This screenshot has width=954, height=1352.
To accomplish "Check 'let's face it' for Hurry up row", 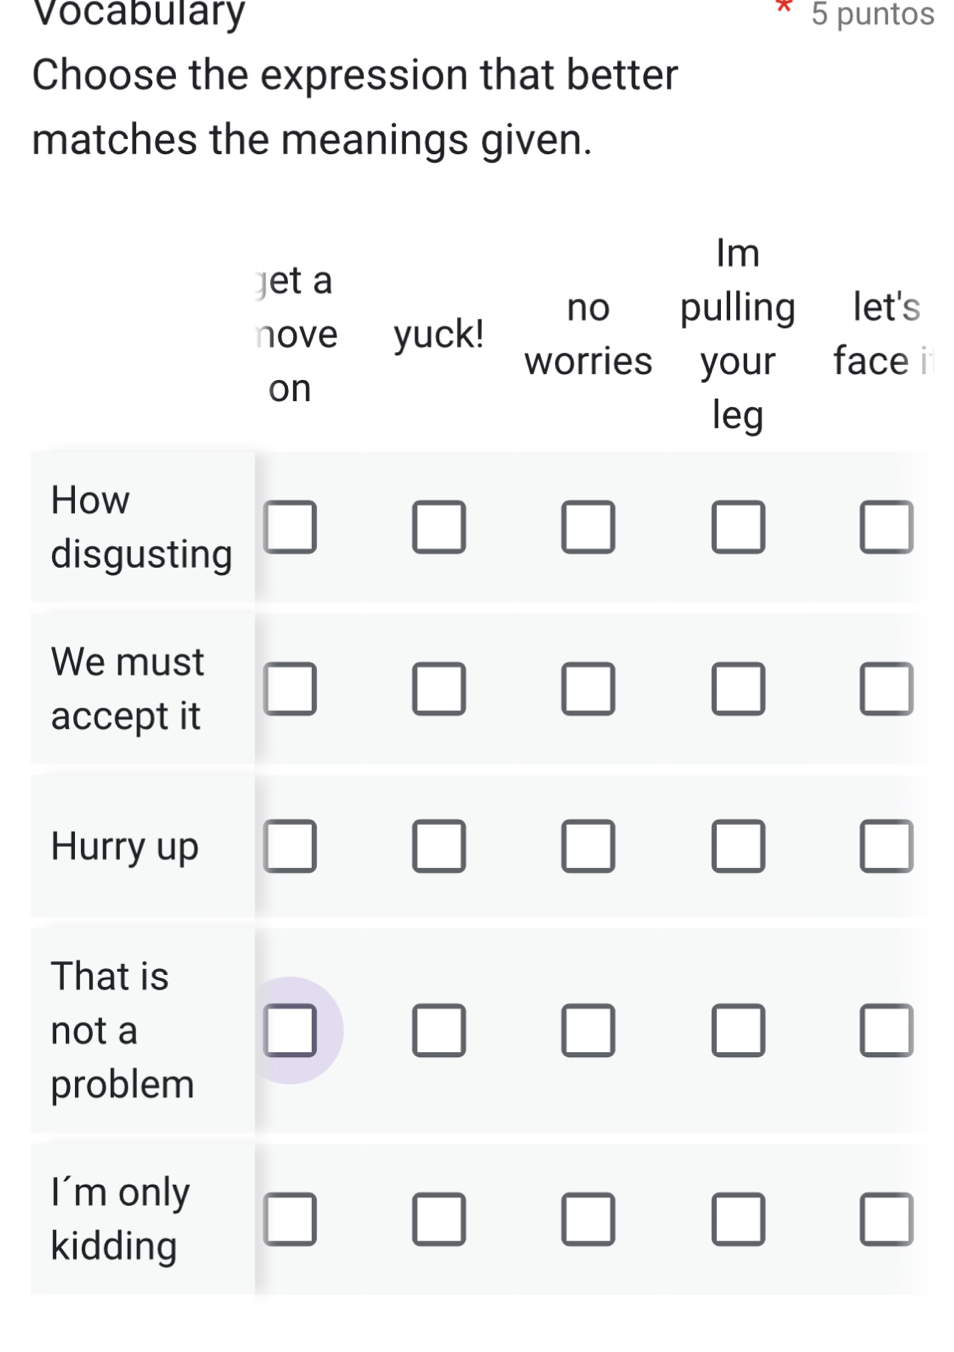I will [x=887, y=846].
